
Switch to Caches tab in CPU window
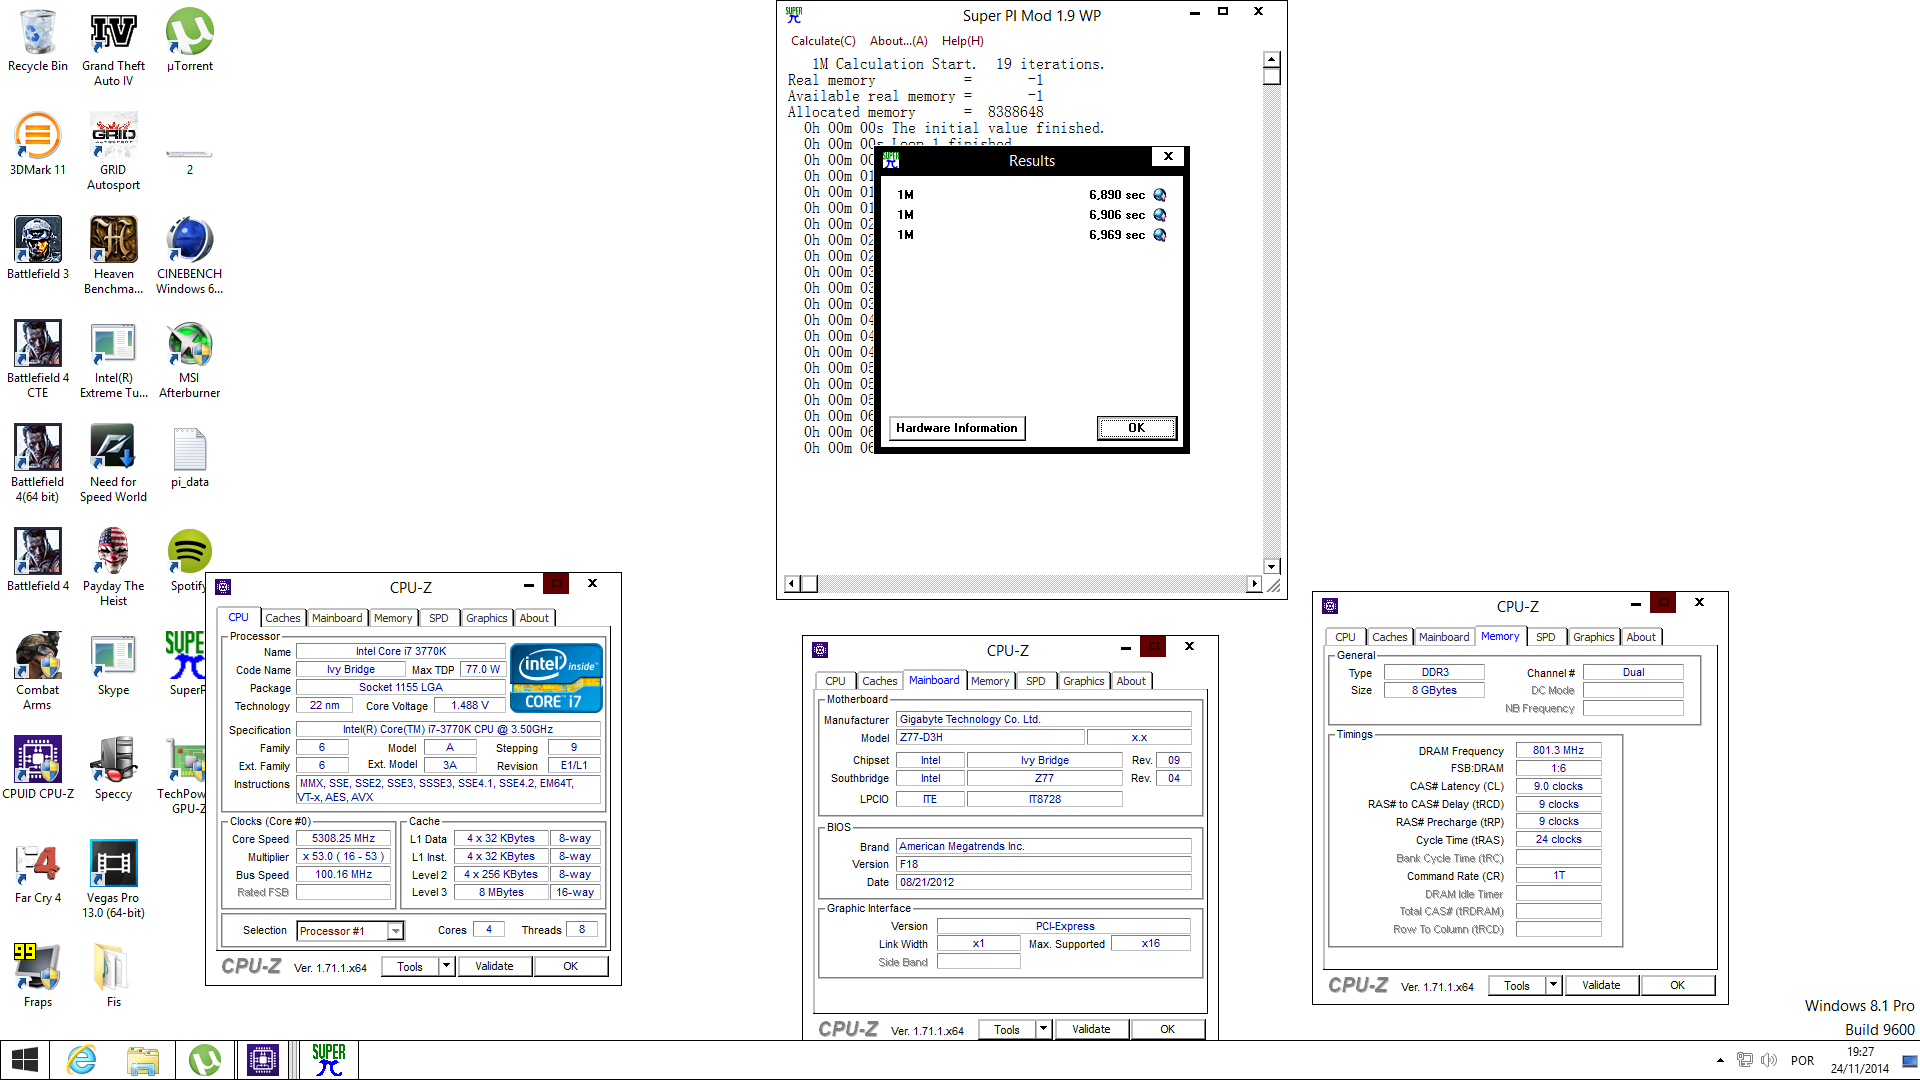(x=283, y=618)
